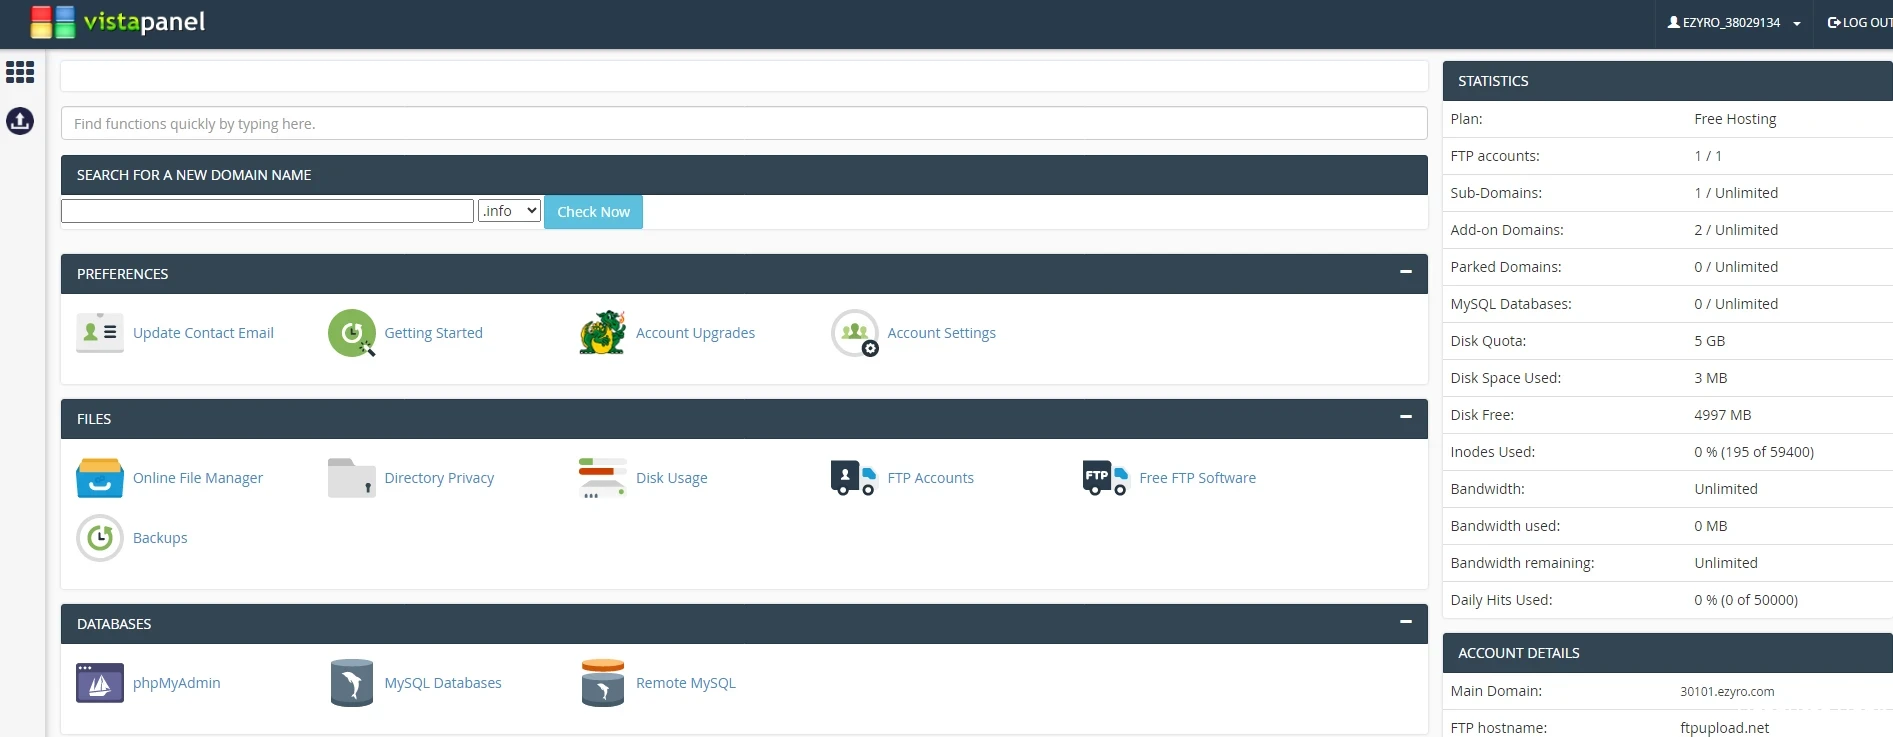The height and width of the screenshot is (737, 1893).
Task: Open the .info domain extension dropdown
Action: pyautogui.click(x=509, y=211)
